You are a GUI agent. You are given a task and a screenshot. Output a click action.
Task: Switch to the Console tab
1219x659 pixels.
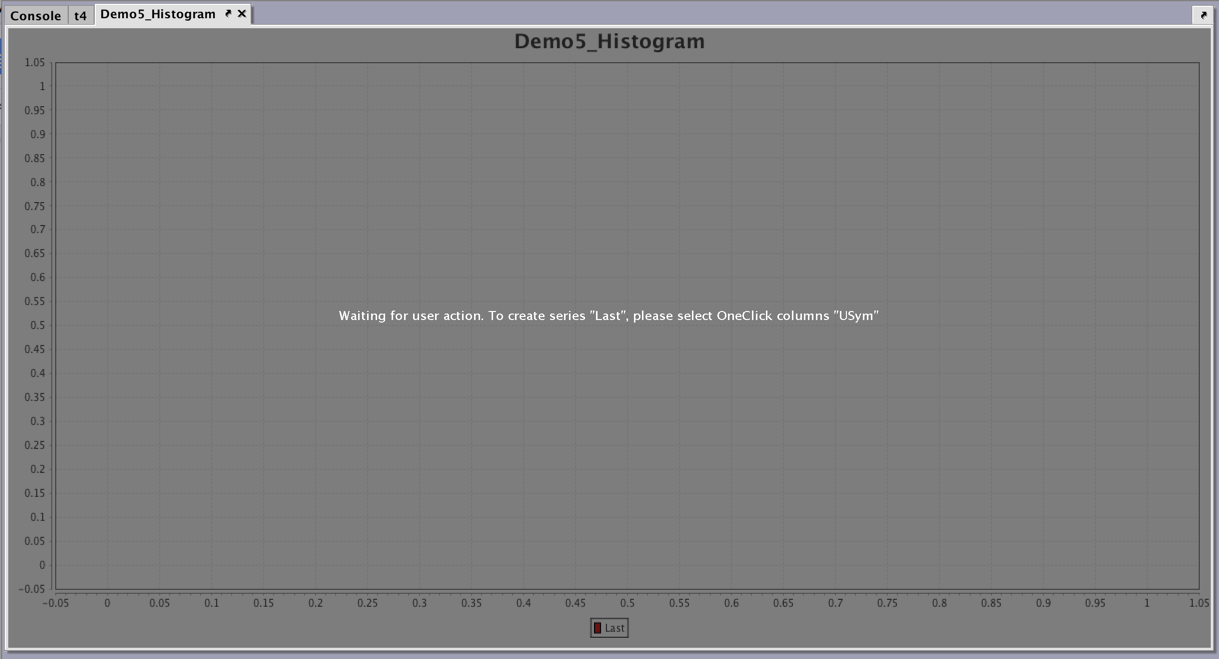[35, 15]
